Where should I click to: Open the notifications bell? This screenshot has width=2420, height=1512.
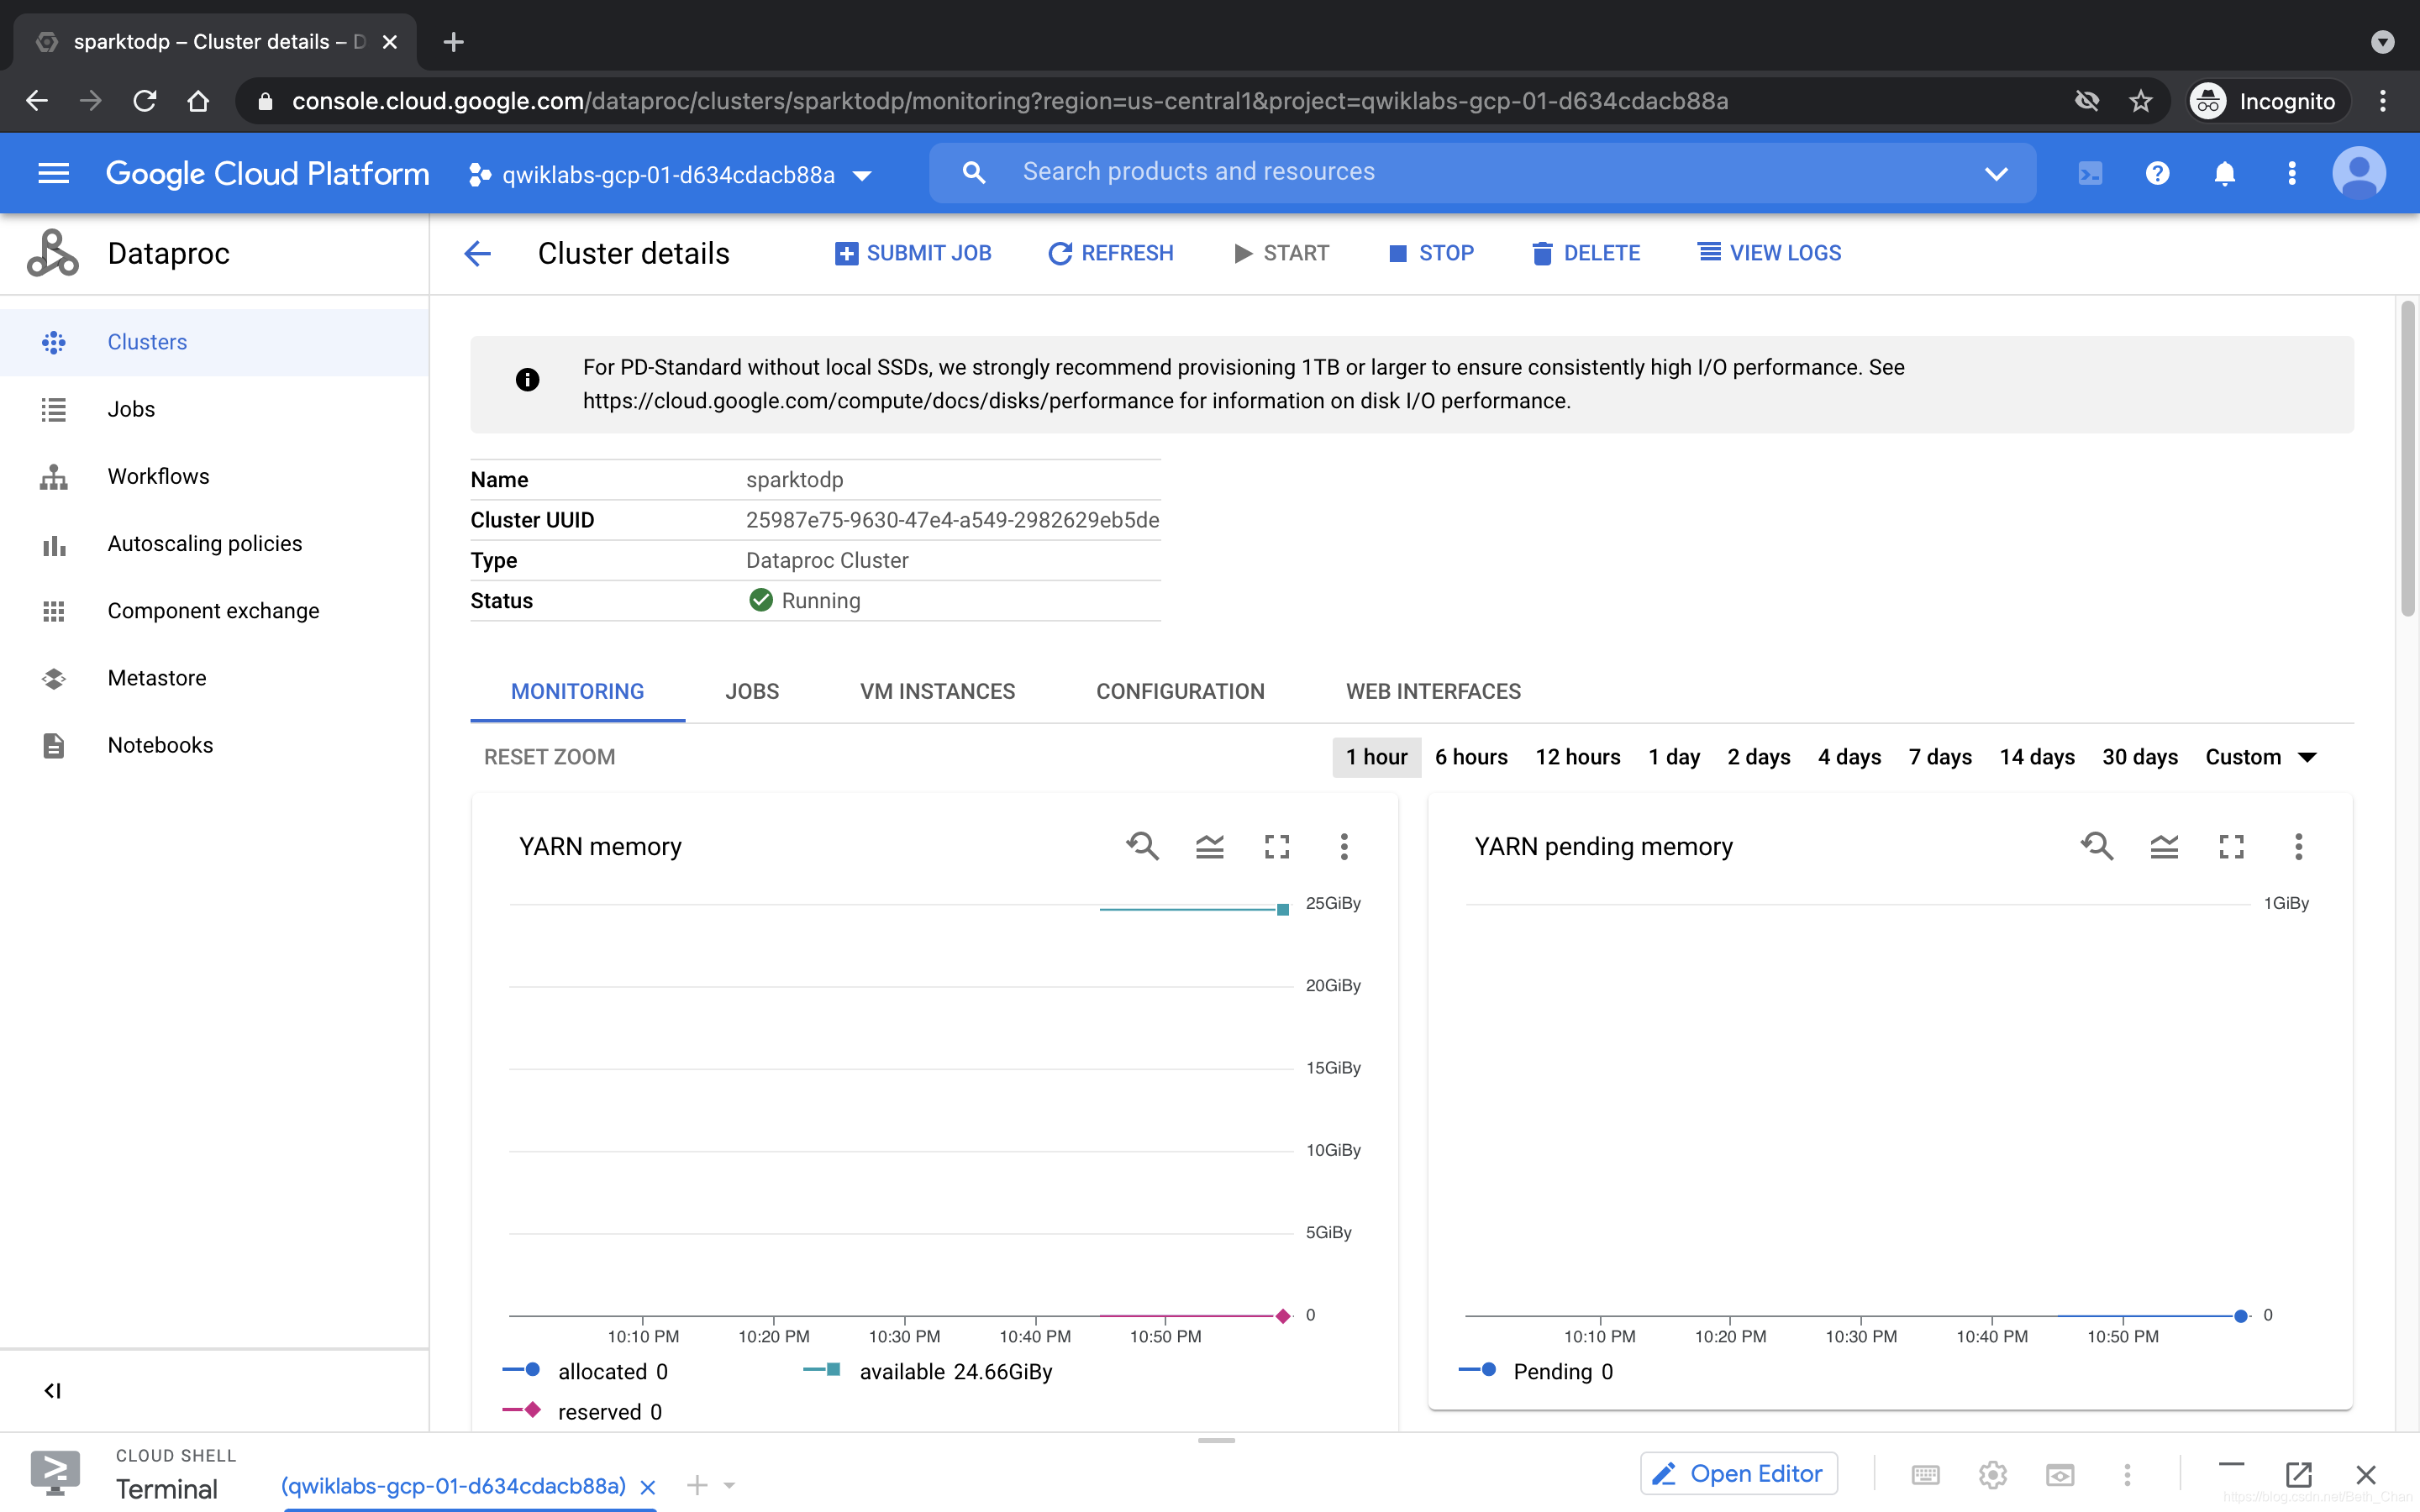click(2224, 174)
